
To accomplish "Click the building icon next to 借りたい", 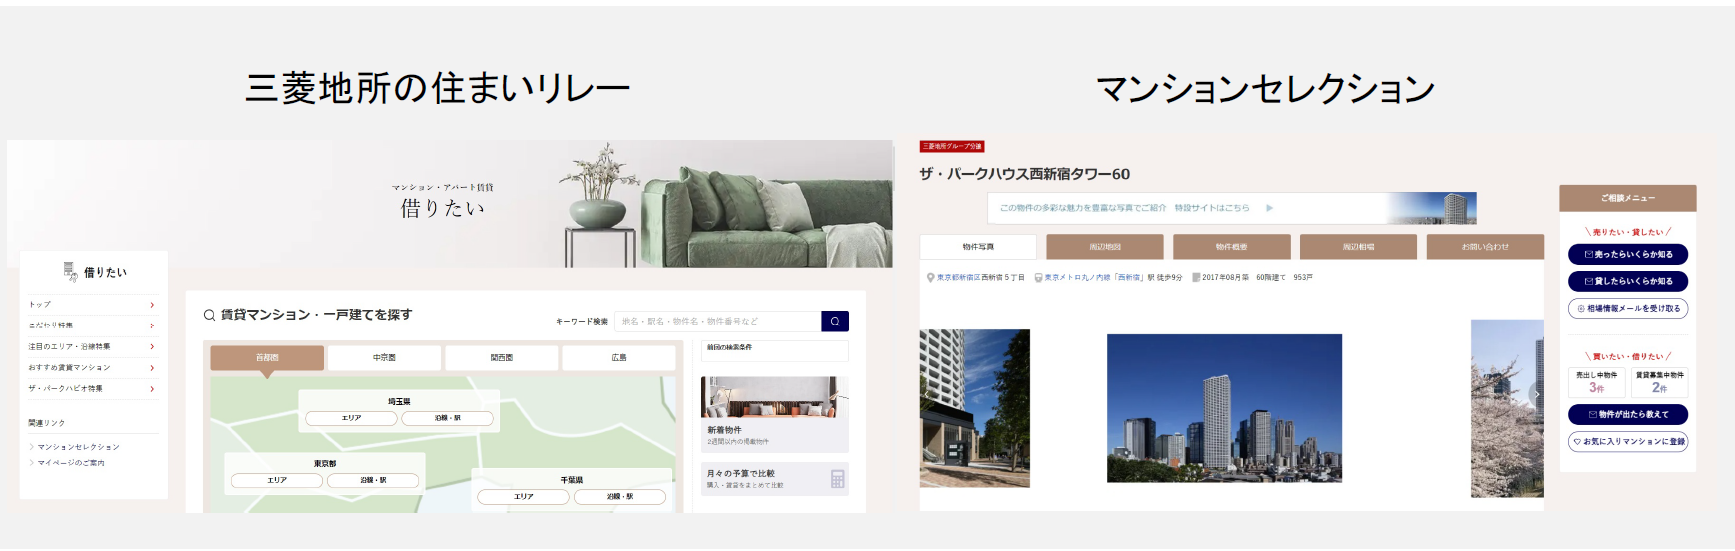I will [x=70, y=271].
